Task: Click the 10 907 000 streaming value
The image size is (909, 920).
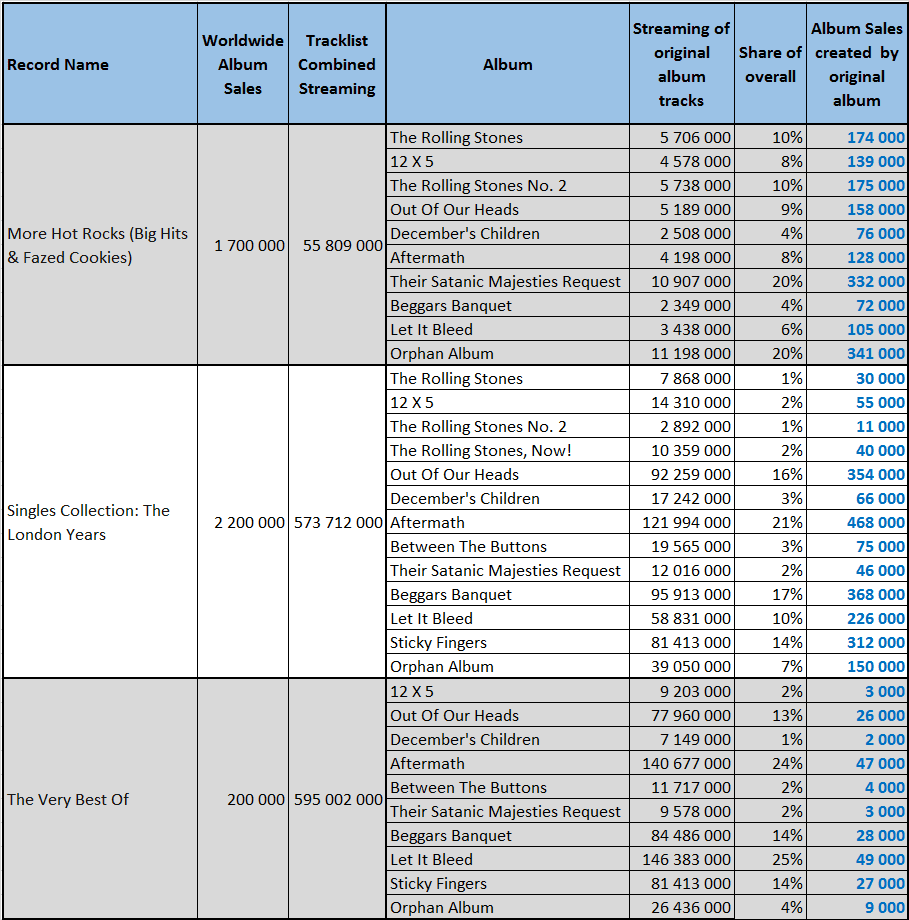Action: point(691,282)
